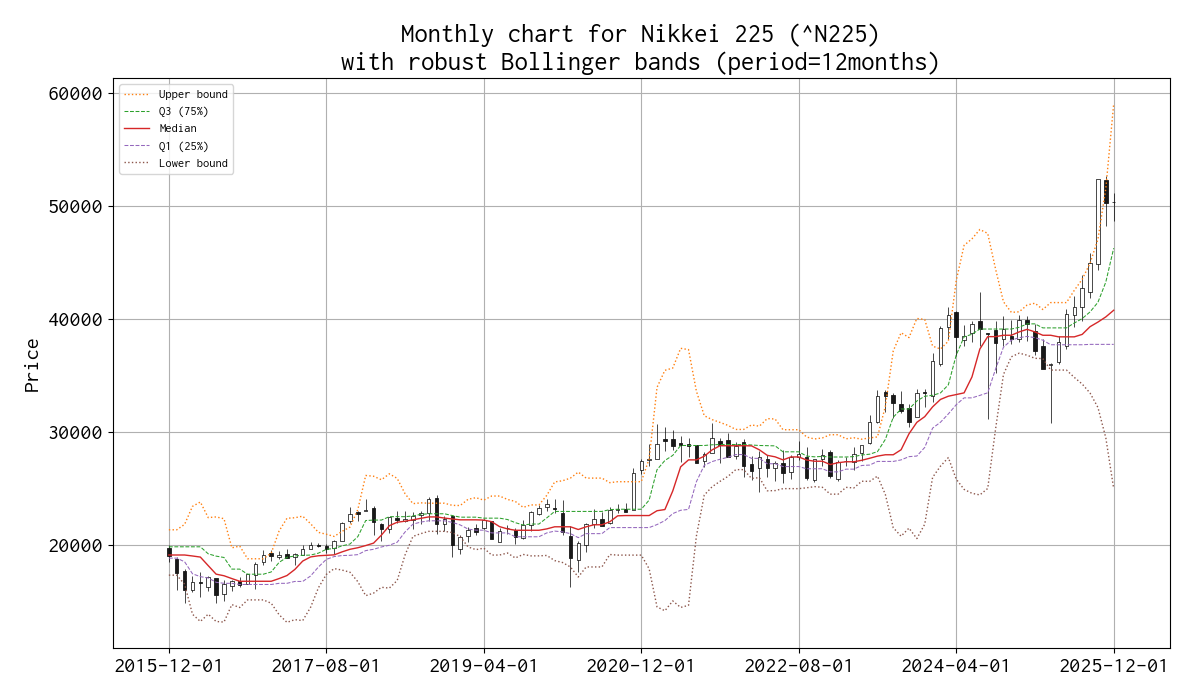Click the x-axis date 2015-12-01
Viewport: 1200px width, 700px height.
(169, 666)
